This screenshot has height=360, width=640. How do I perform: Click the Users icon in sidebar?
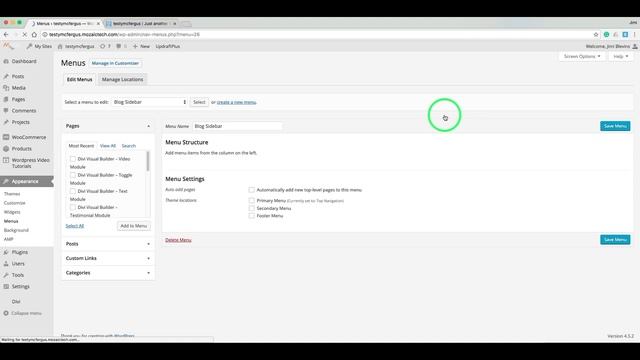pos(6,264)
